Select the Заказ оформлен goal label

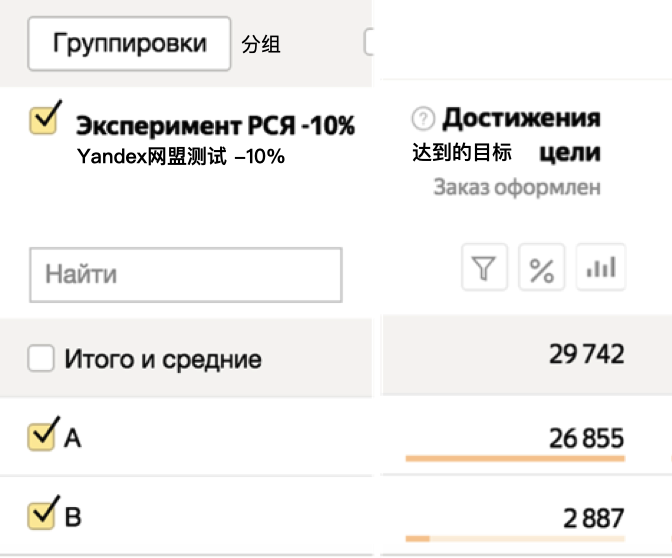[517, 187]
